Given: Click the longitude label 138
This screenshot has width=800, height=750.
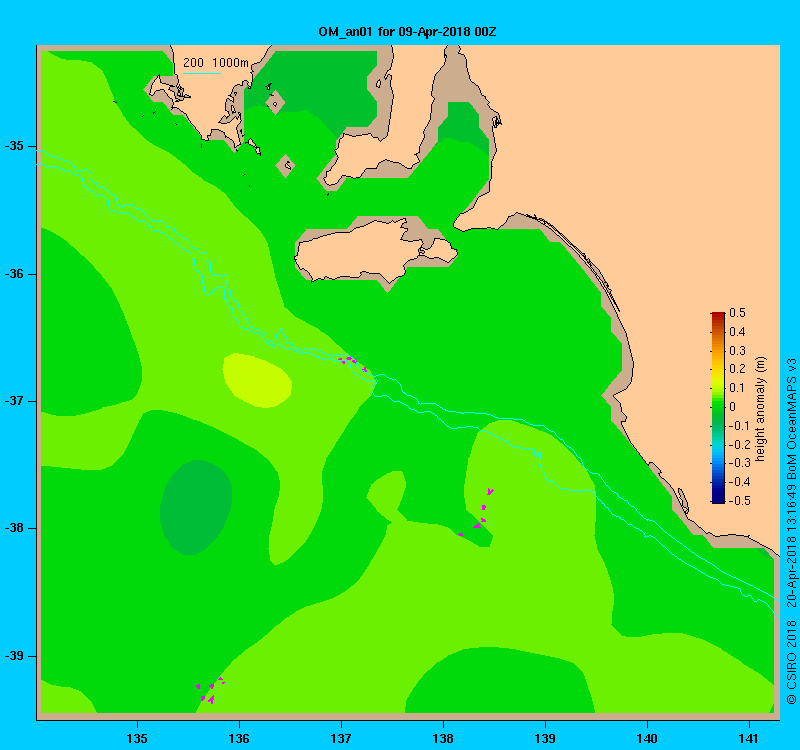Looking at the screenshot, I should pos(443,738).
